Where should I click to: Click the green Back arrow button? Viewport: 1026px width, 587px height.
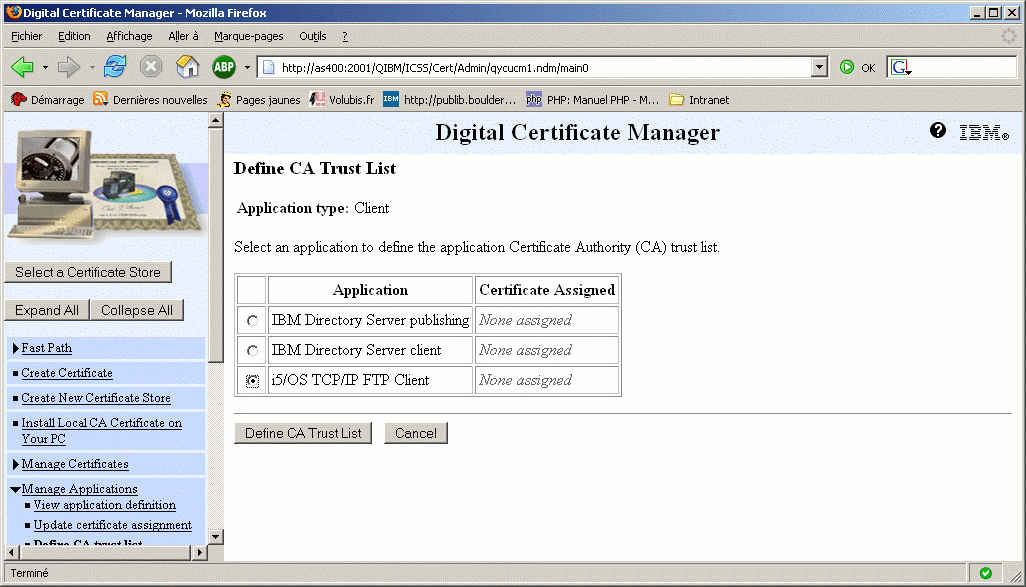tap(22, 67)
